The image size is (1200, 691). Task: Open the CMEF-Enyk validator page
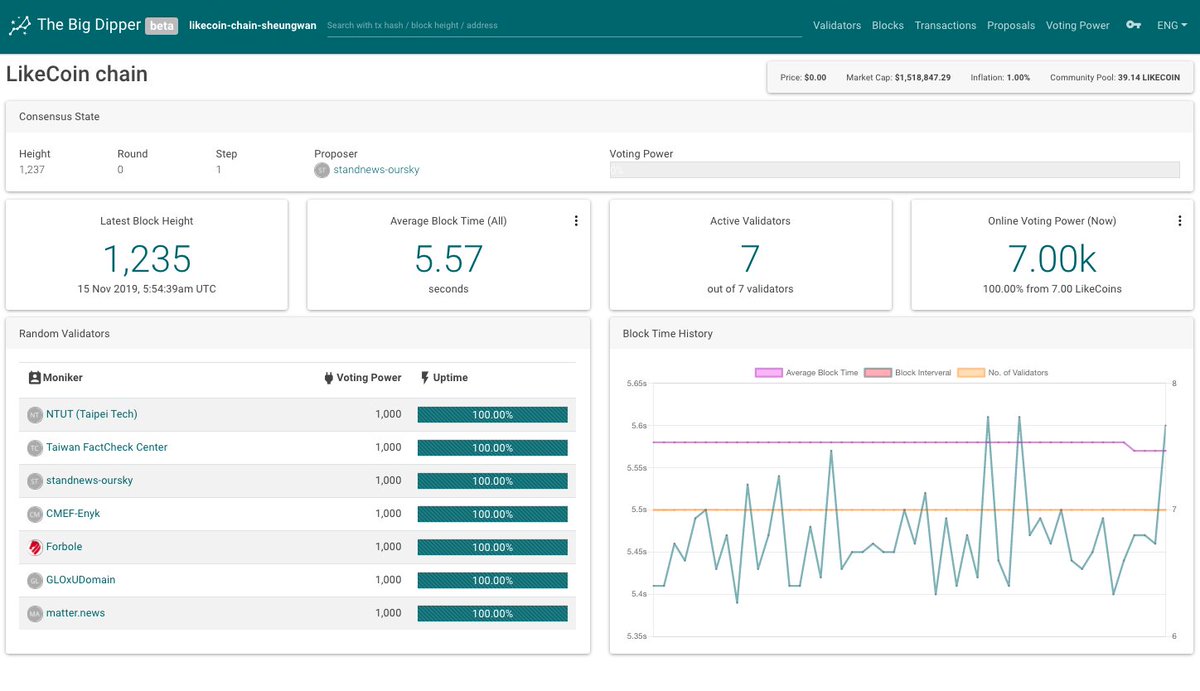coord(73,513)
